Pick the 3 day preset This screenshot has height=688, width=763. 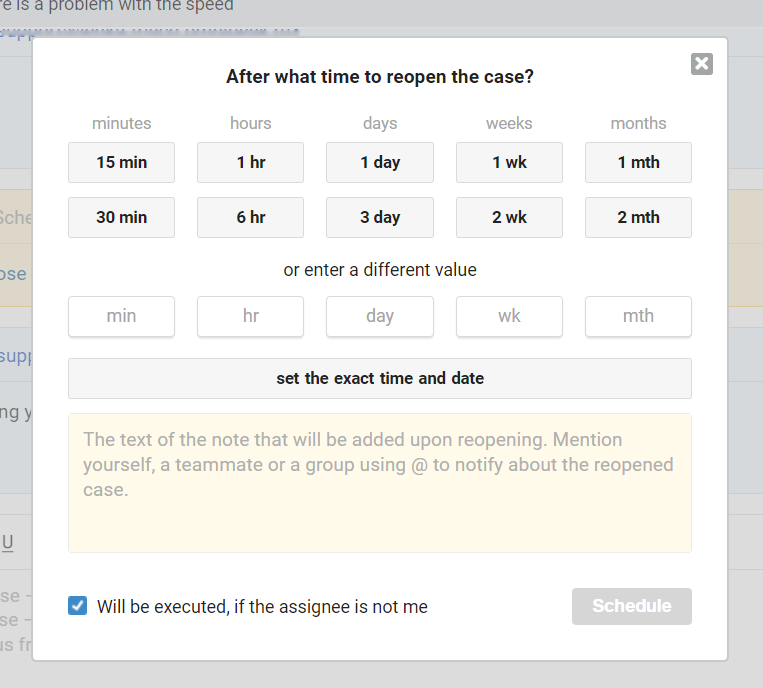click(x=380, y=217)
